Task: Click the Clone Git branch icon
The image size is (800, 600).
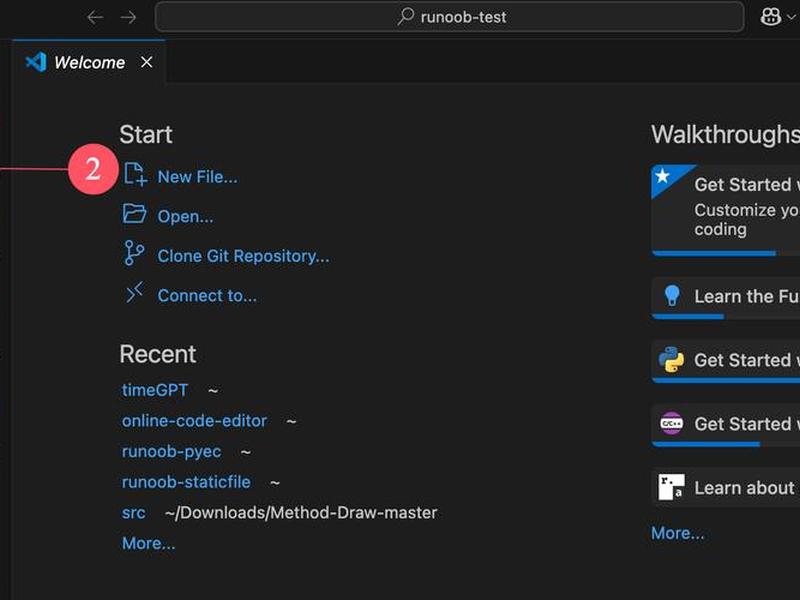Action: [134, 253]
